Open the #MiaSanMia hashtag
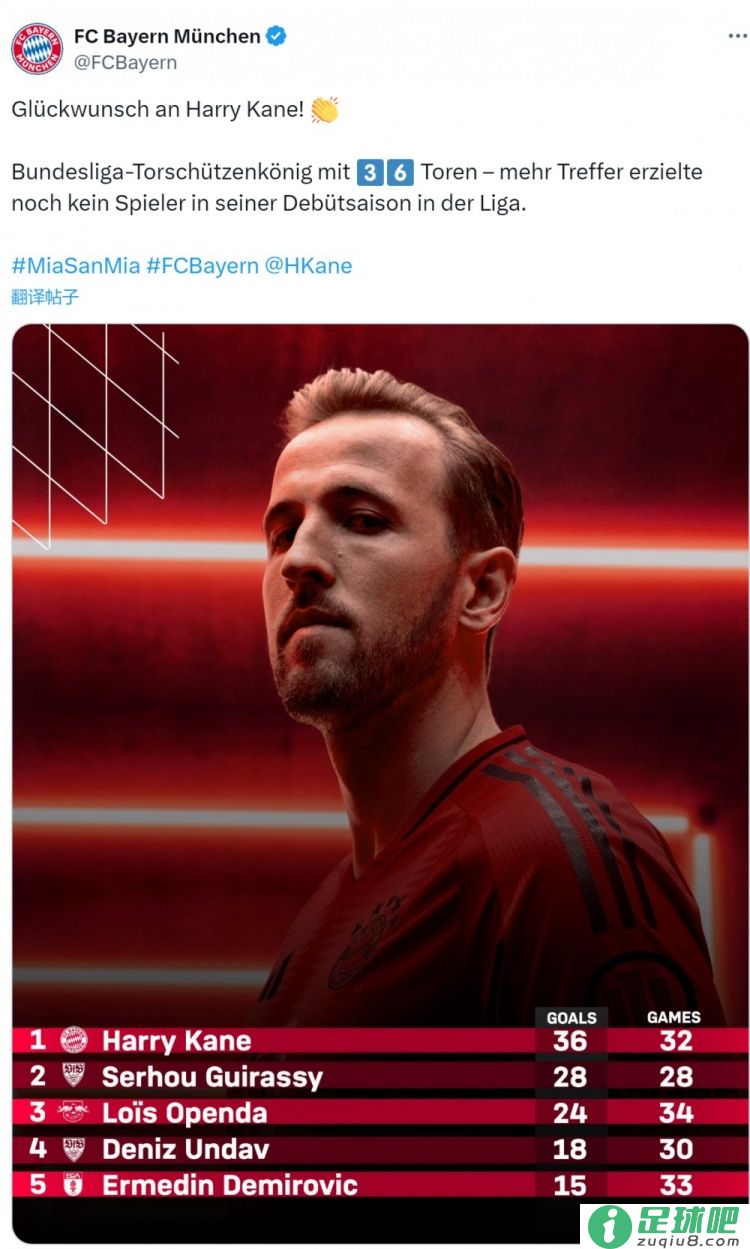Image resolution: width=750 pixels, height=1249 pixels. (76, 266)
